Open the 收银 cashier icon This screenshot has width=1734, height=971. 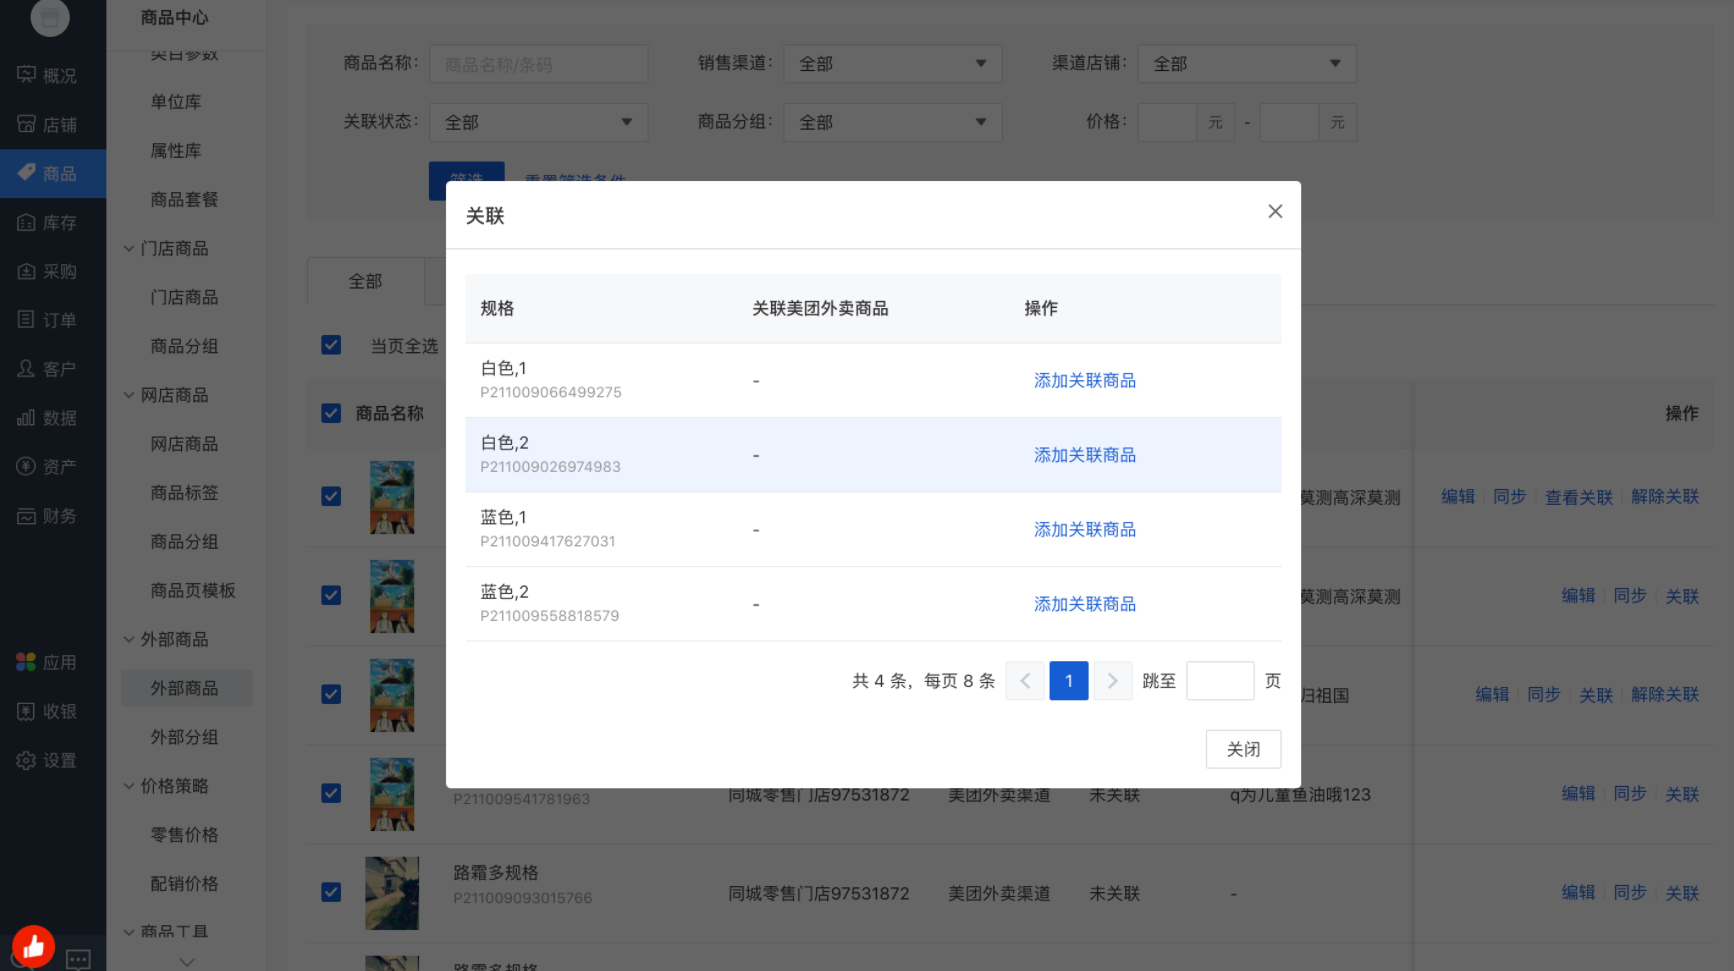[26, 711]
